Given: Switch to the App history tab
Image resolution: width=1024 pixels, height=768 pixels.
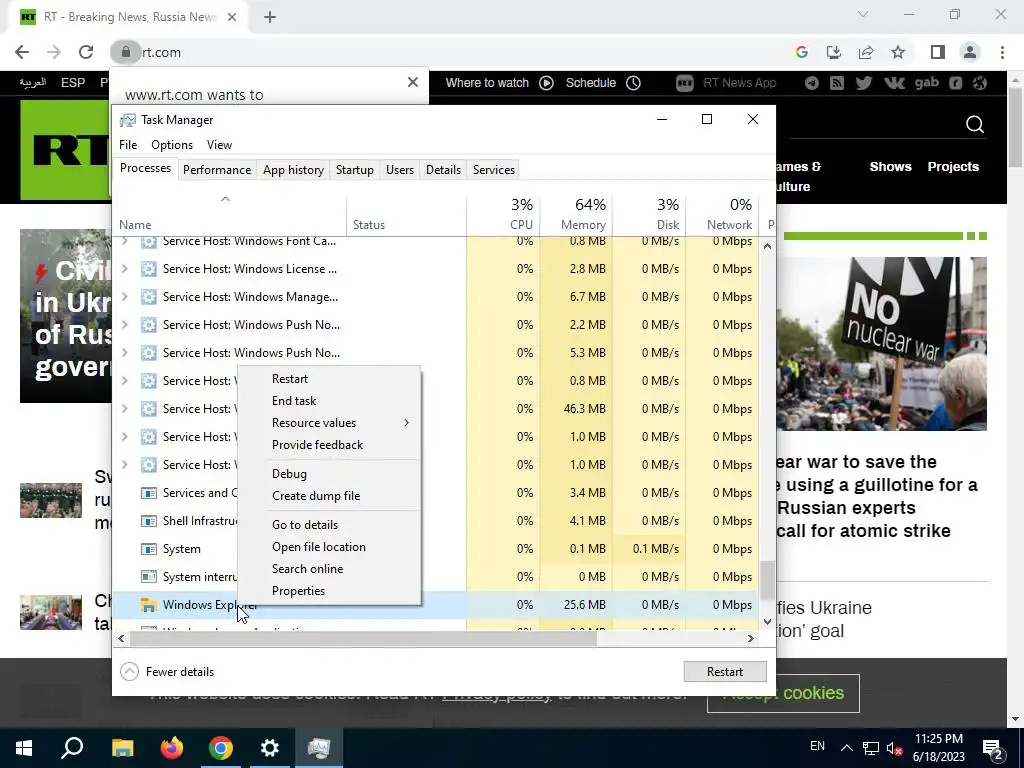Looking at the screenshot, I should tap(293, 170).
